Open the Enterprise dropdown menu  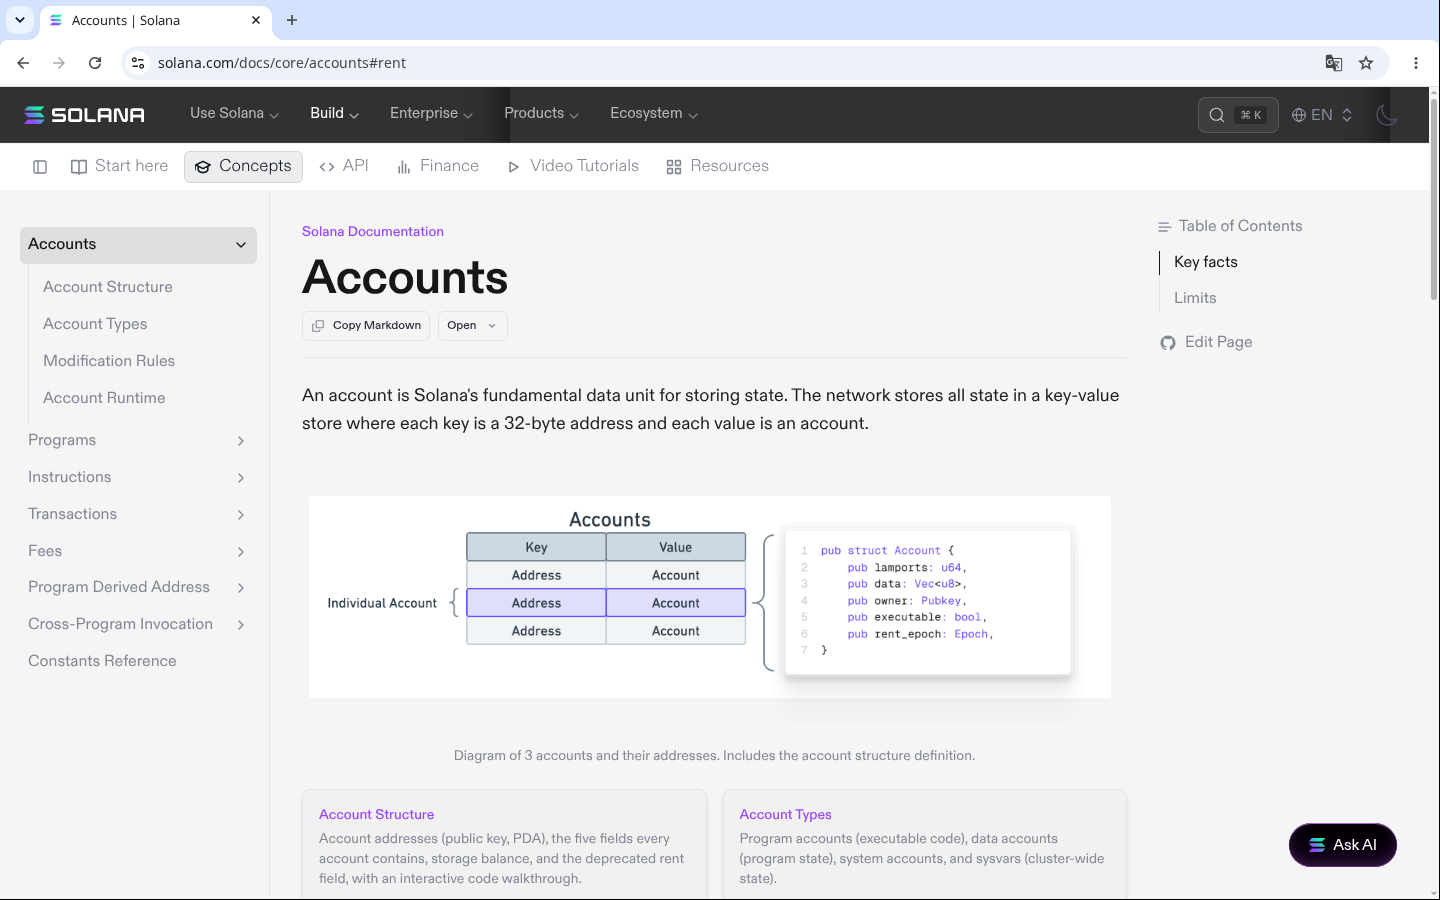[431, 114]
